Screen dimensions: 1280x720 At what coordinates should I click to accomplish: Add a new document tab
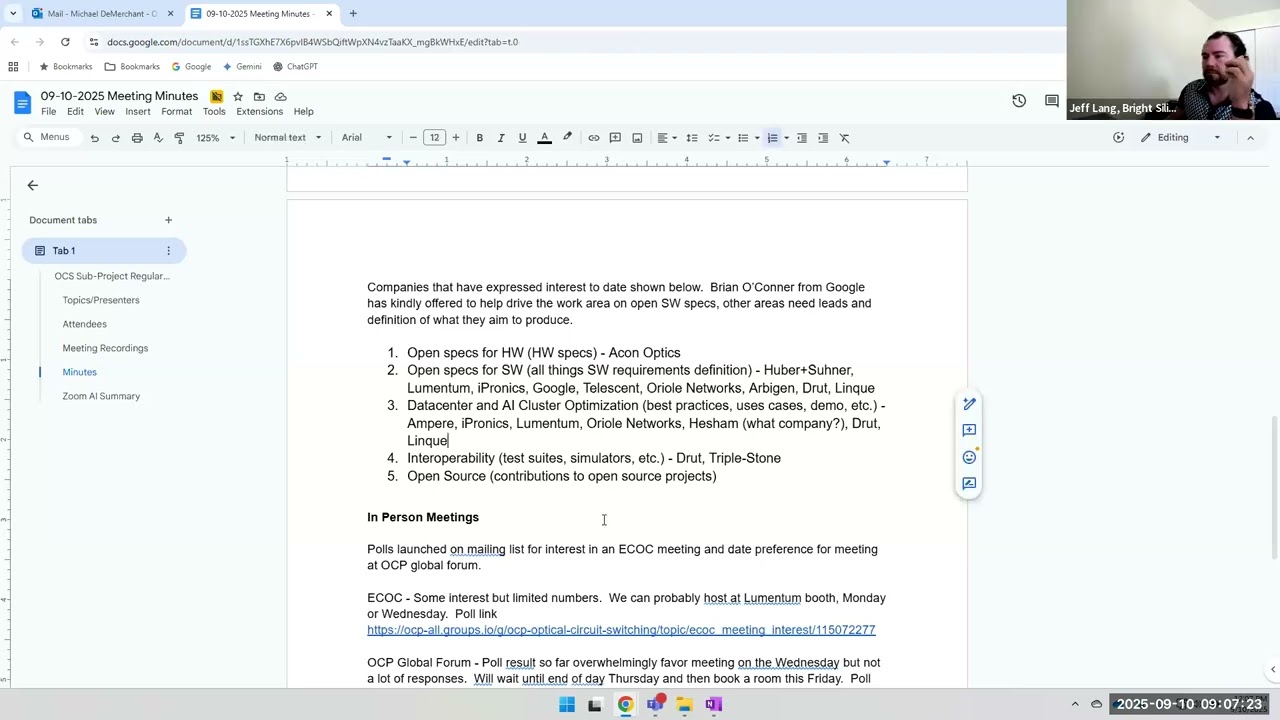[x=168, y=220]
